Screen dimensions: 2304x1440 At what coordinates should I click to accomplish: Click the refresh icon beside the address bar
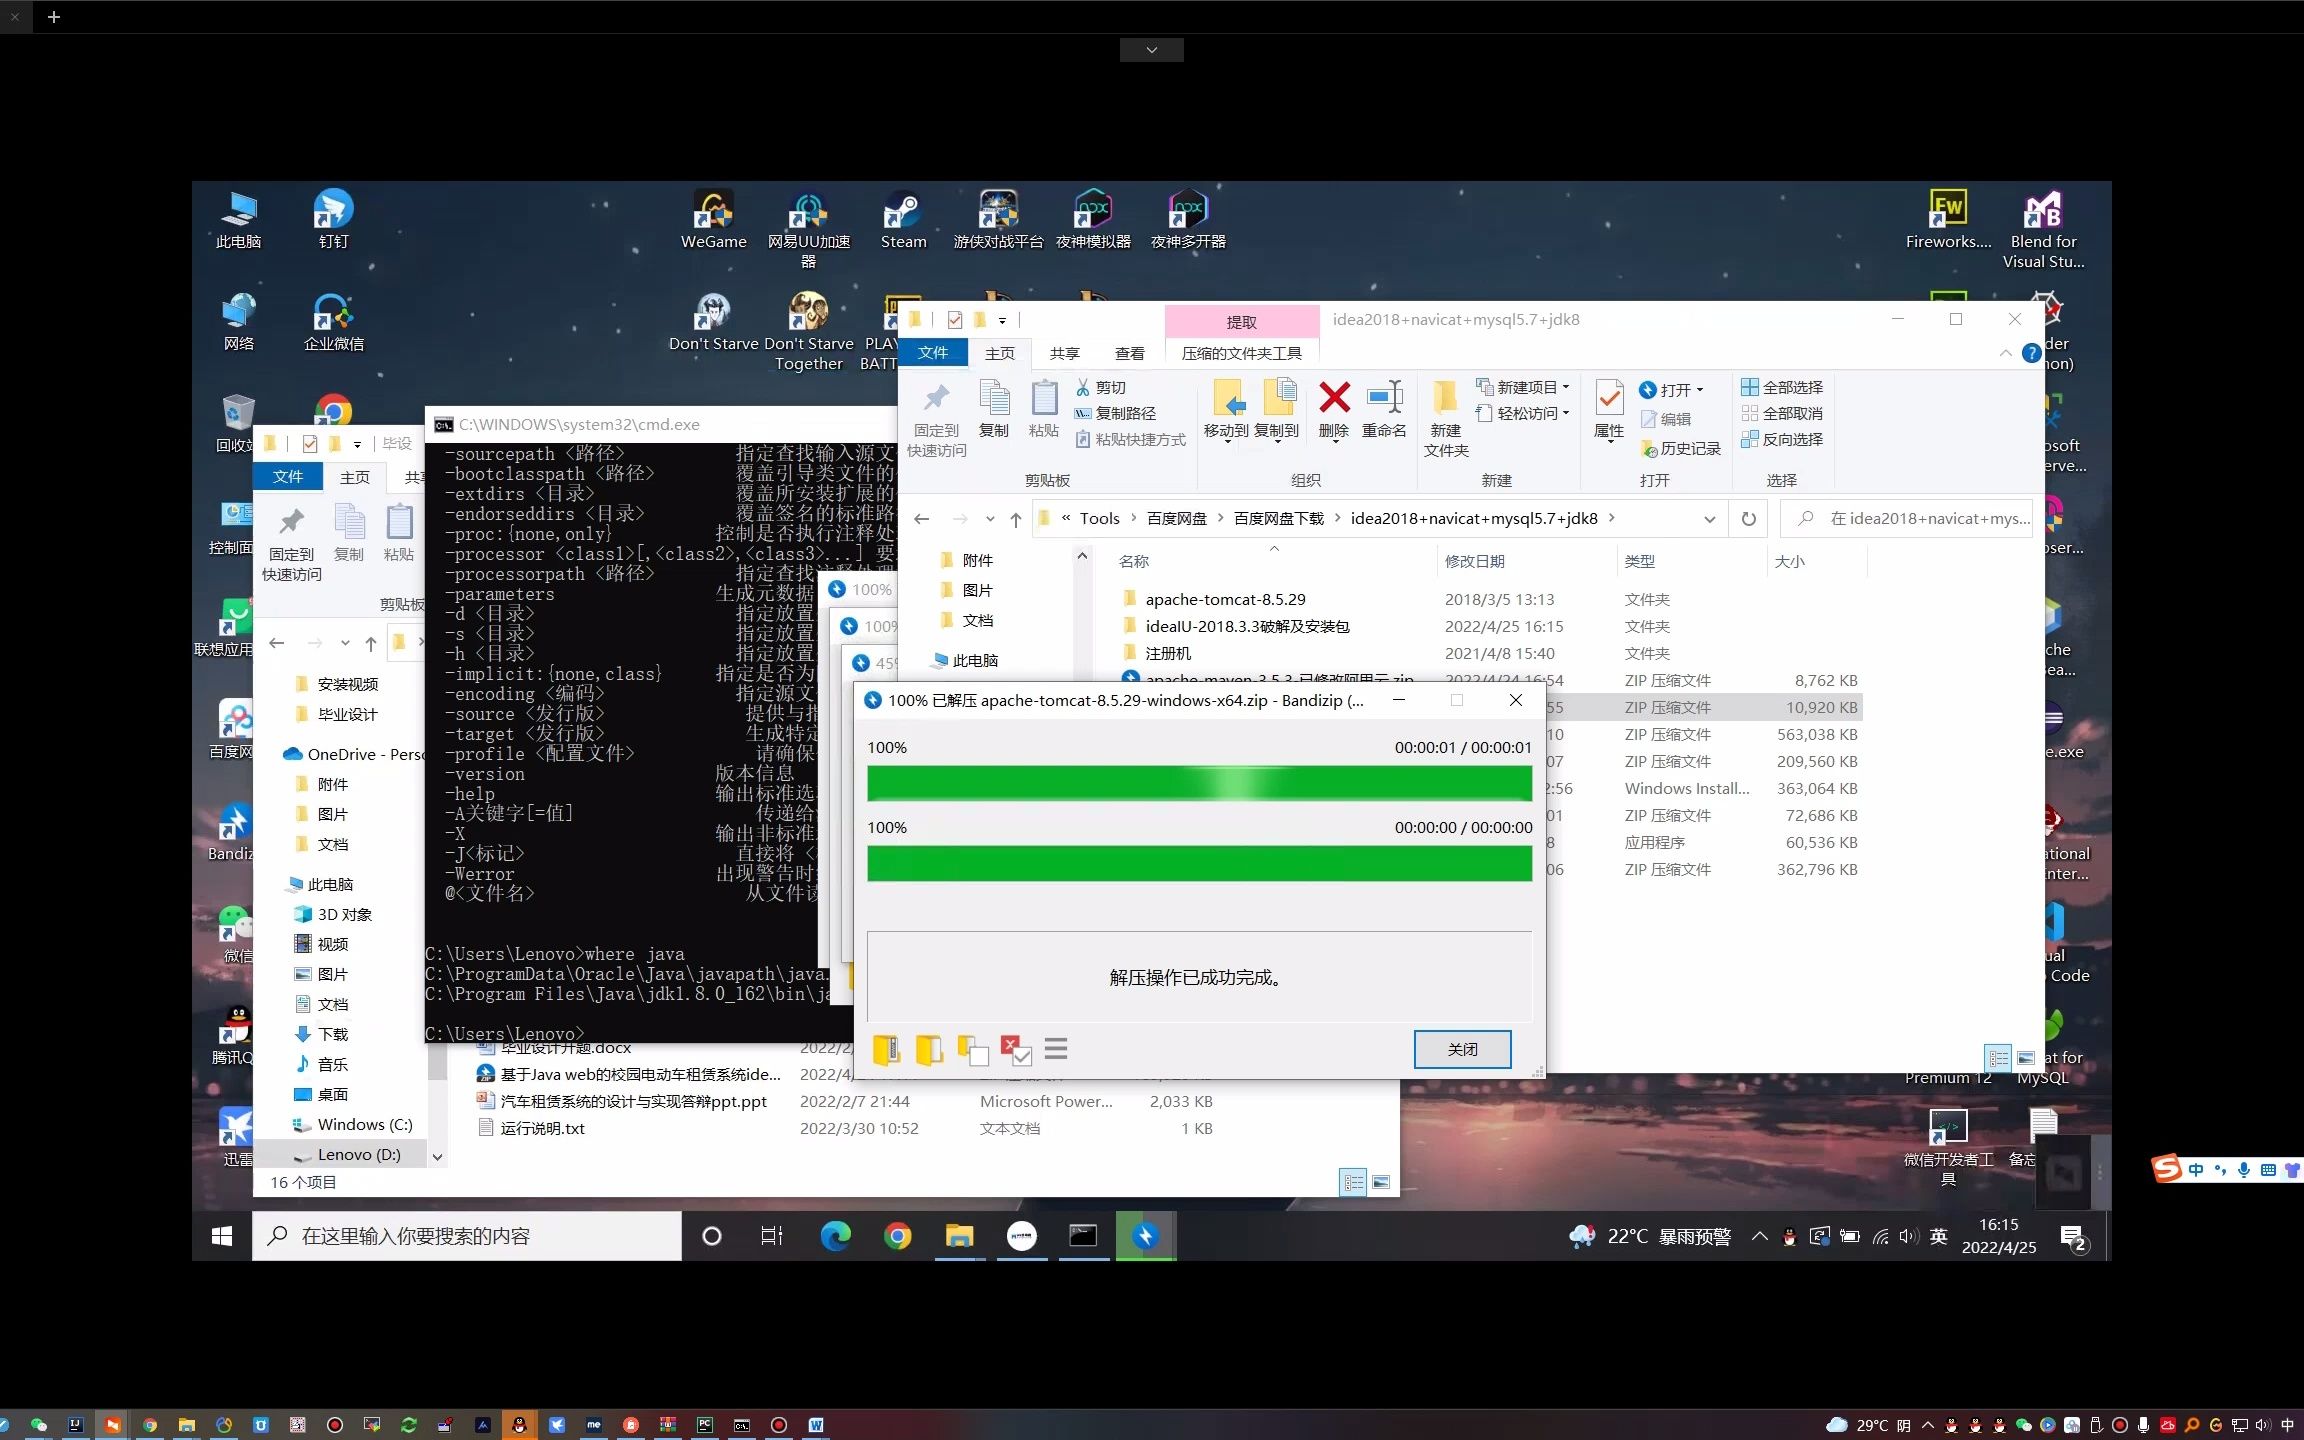coord(1748,519)
